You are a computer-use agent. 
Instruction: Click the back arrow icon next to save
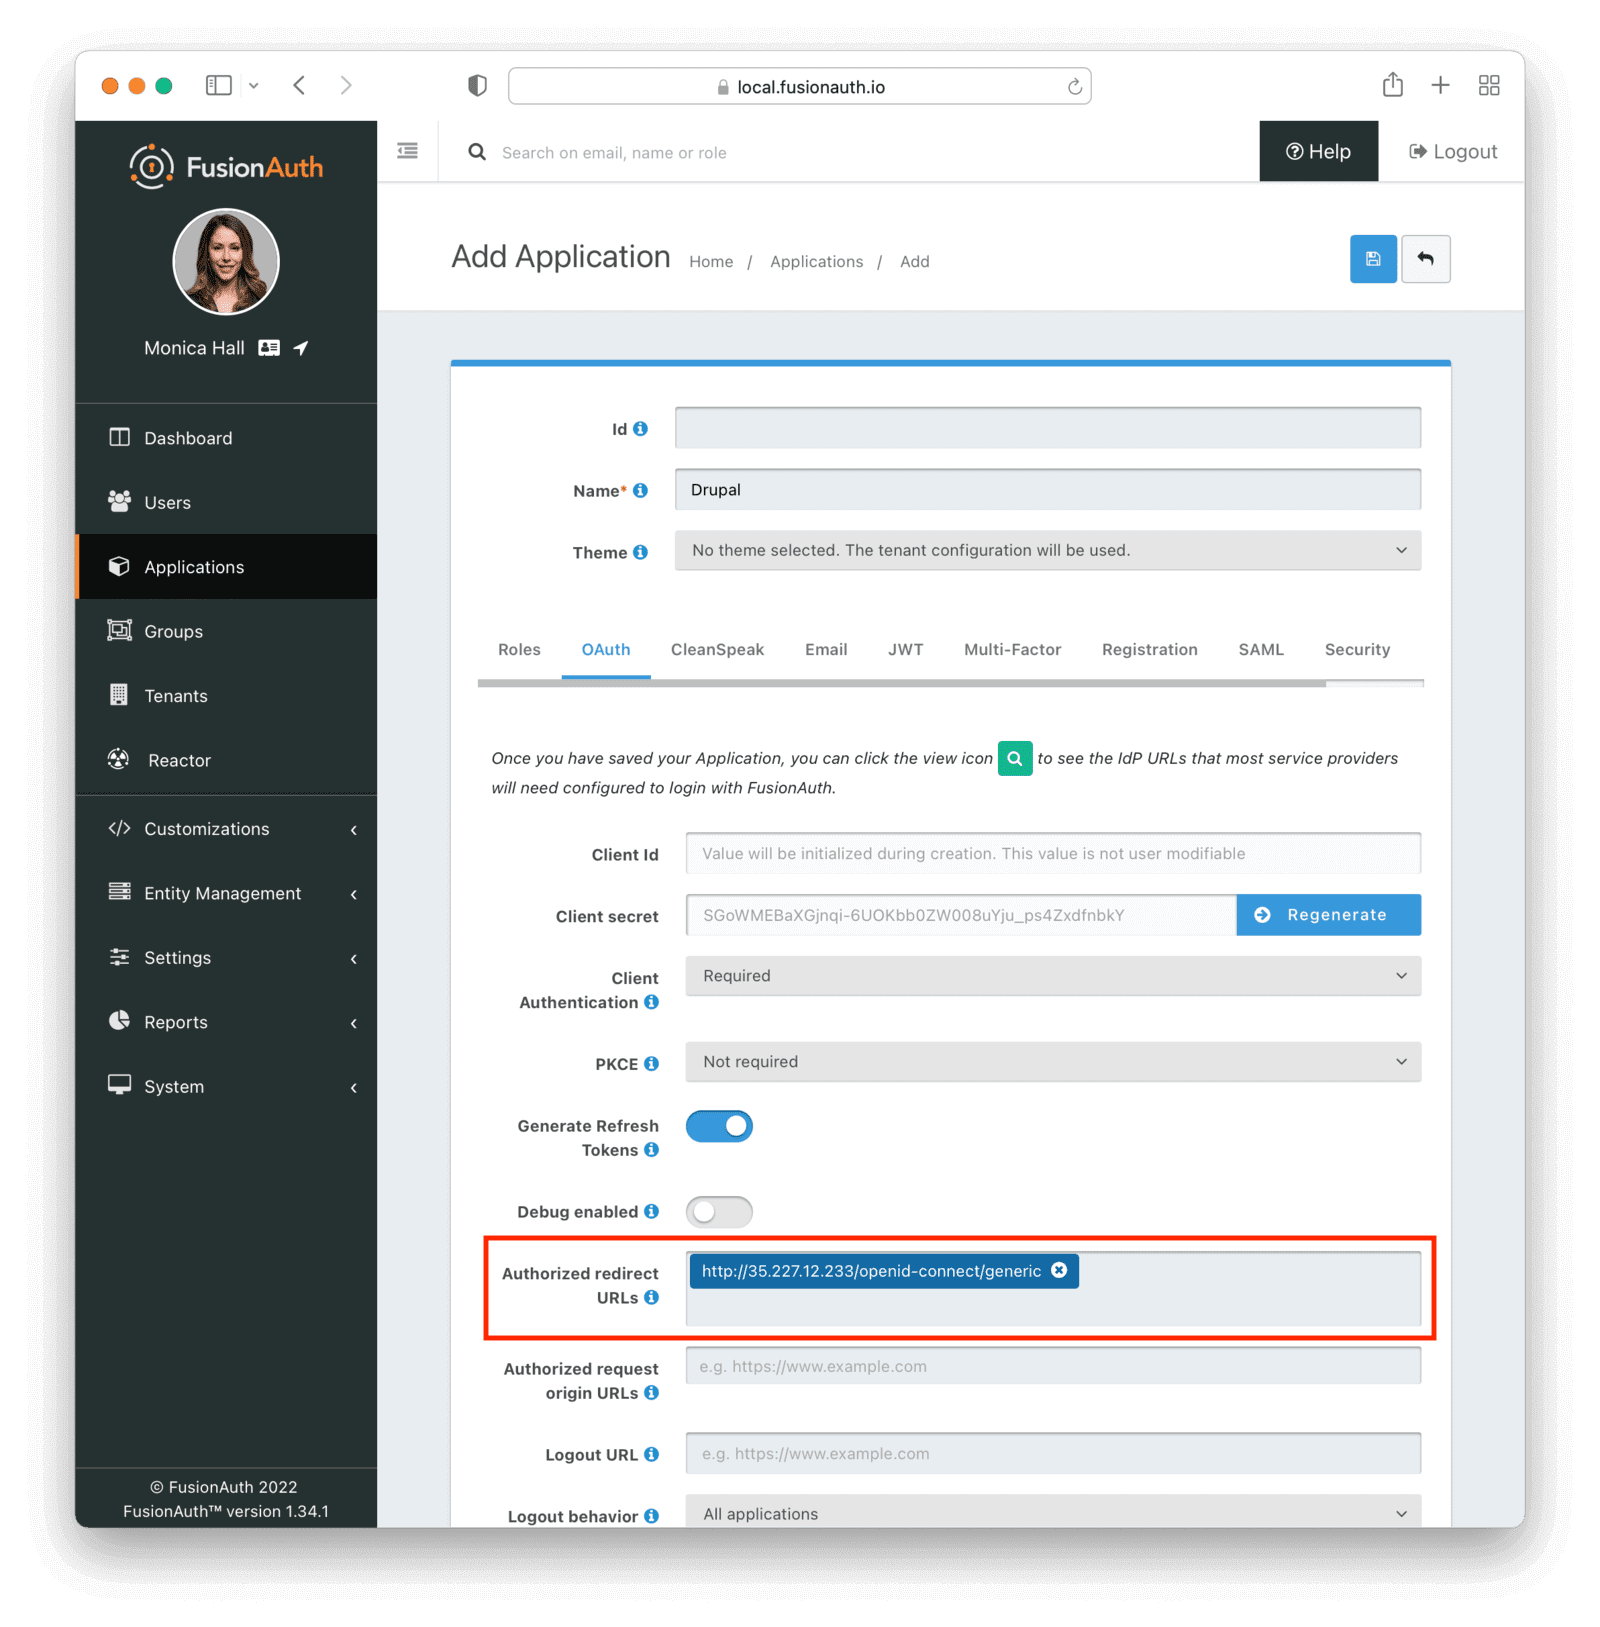[x=1426, y=259]
